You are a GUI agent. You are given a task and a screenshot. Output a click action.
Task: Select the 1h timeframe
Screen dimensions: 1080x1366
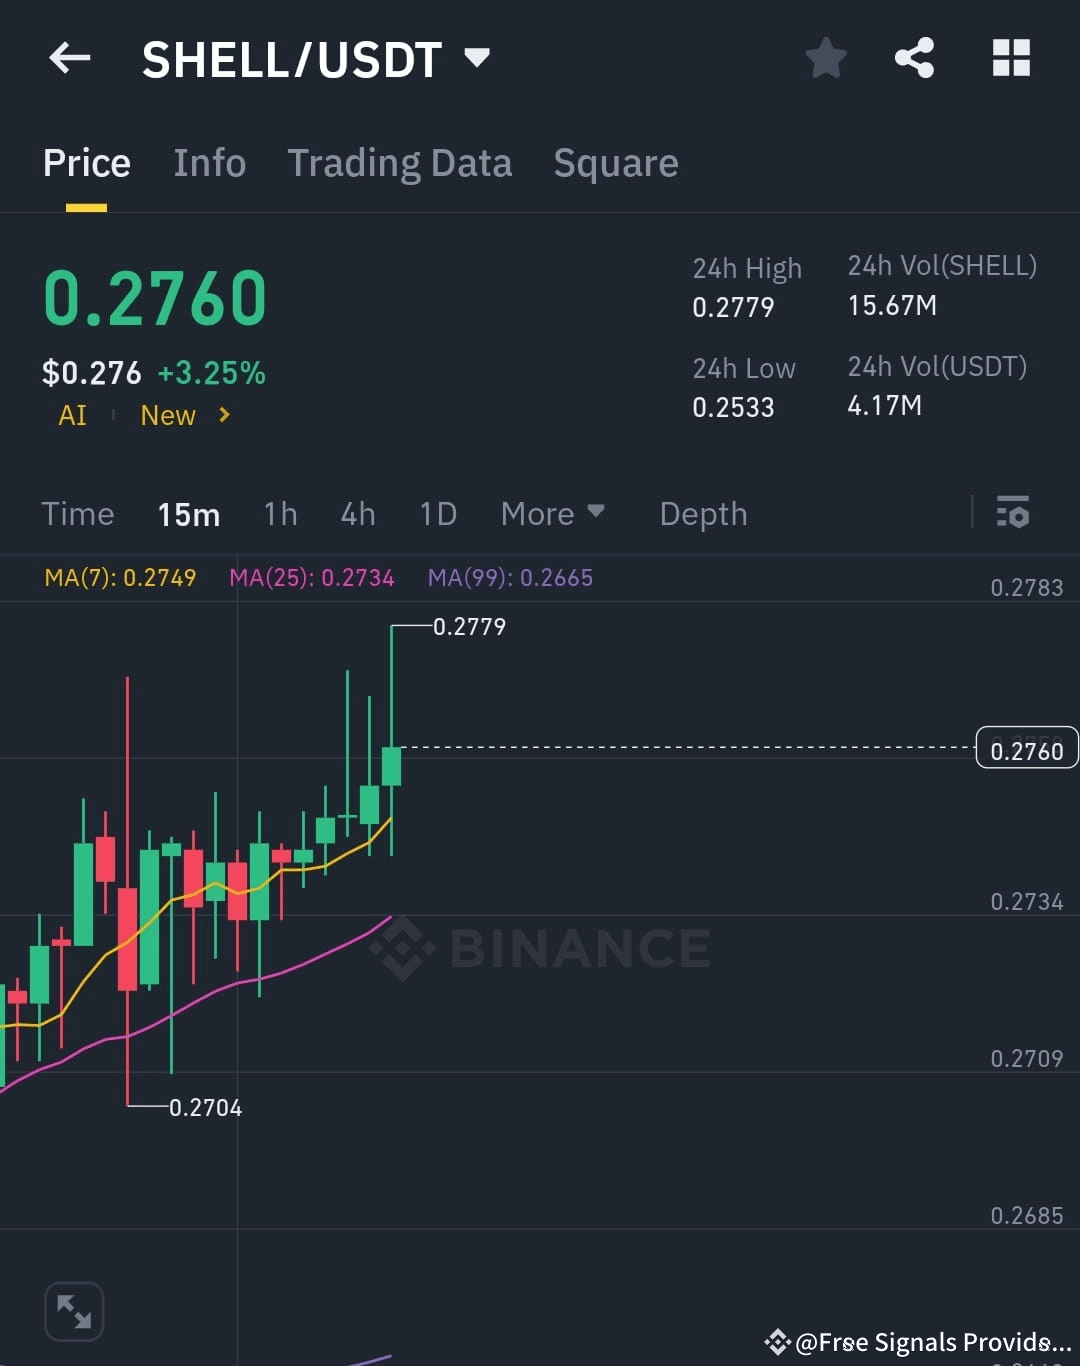point(280,513)
